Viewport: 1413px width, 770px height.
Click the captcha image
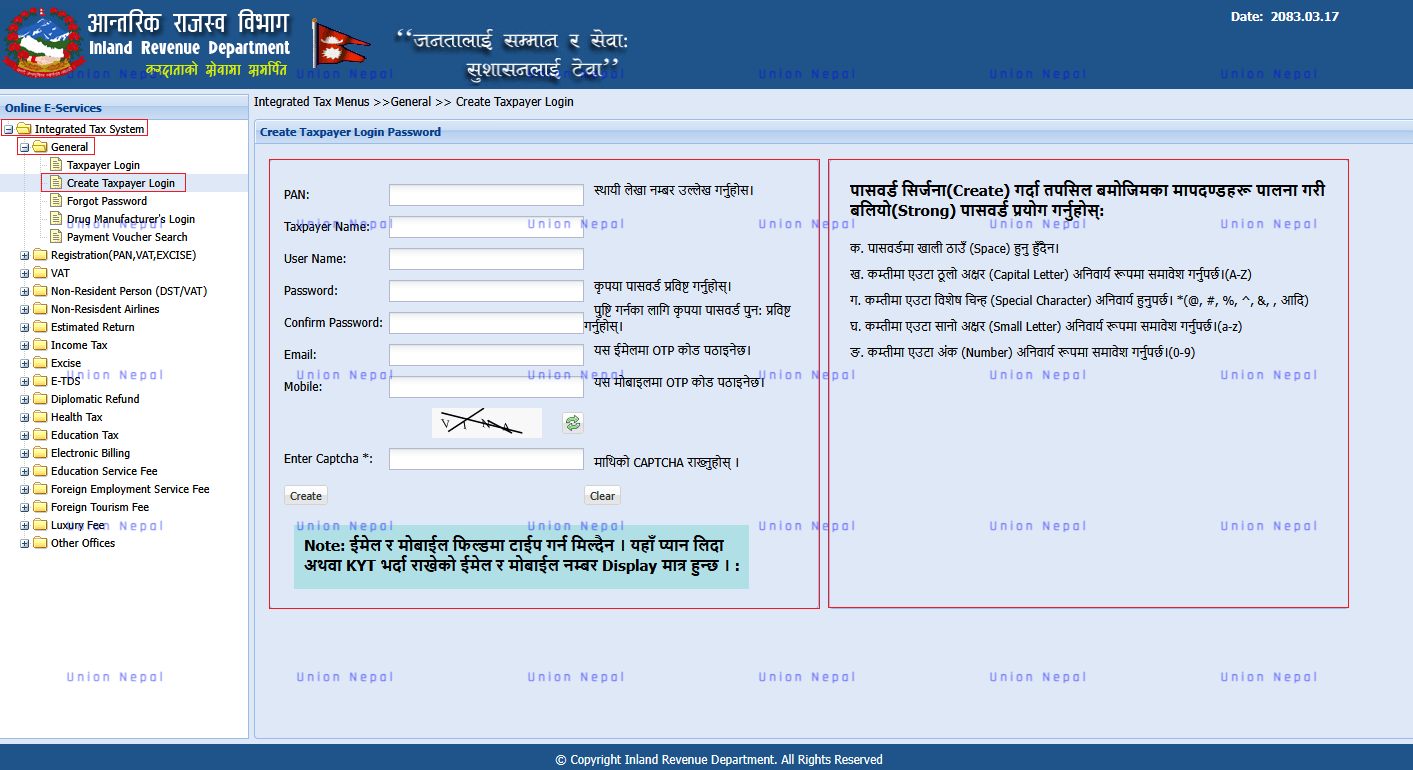pos(486,423)
